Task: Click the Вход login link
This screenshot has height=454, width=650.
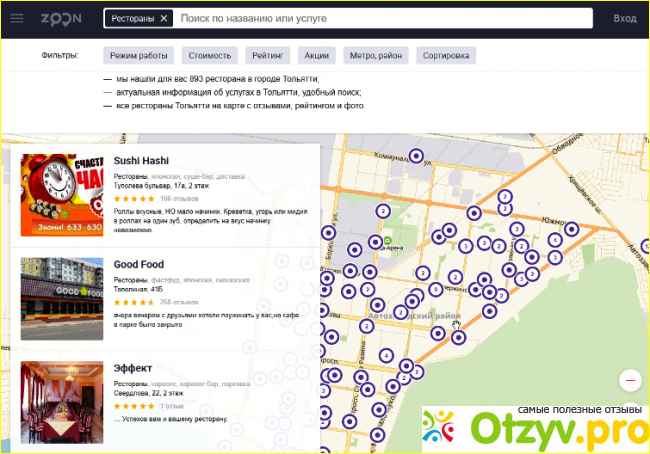Action: (625, 18)
